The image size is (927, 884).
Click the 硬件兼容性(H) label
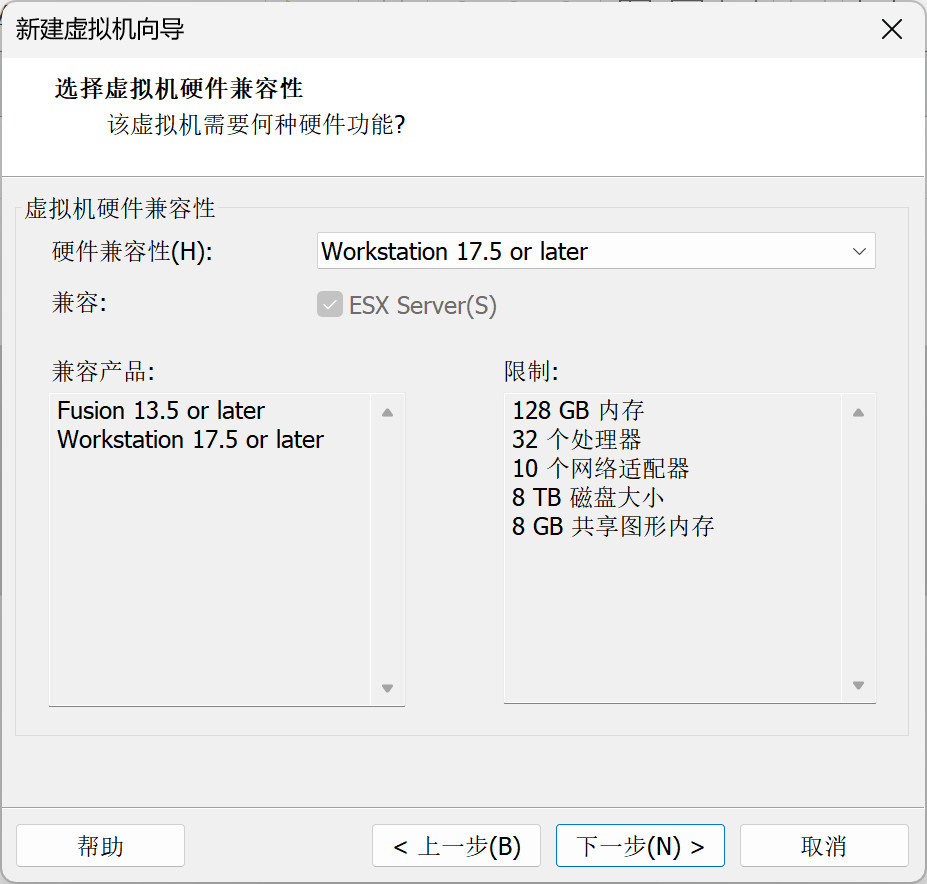[x=132, y=251]
